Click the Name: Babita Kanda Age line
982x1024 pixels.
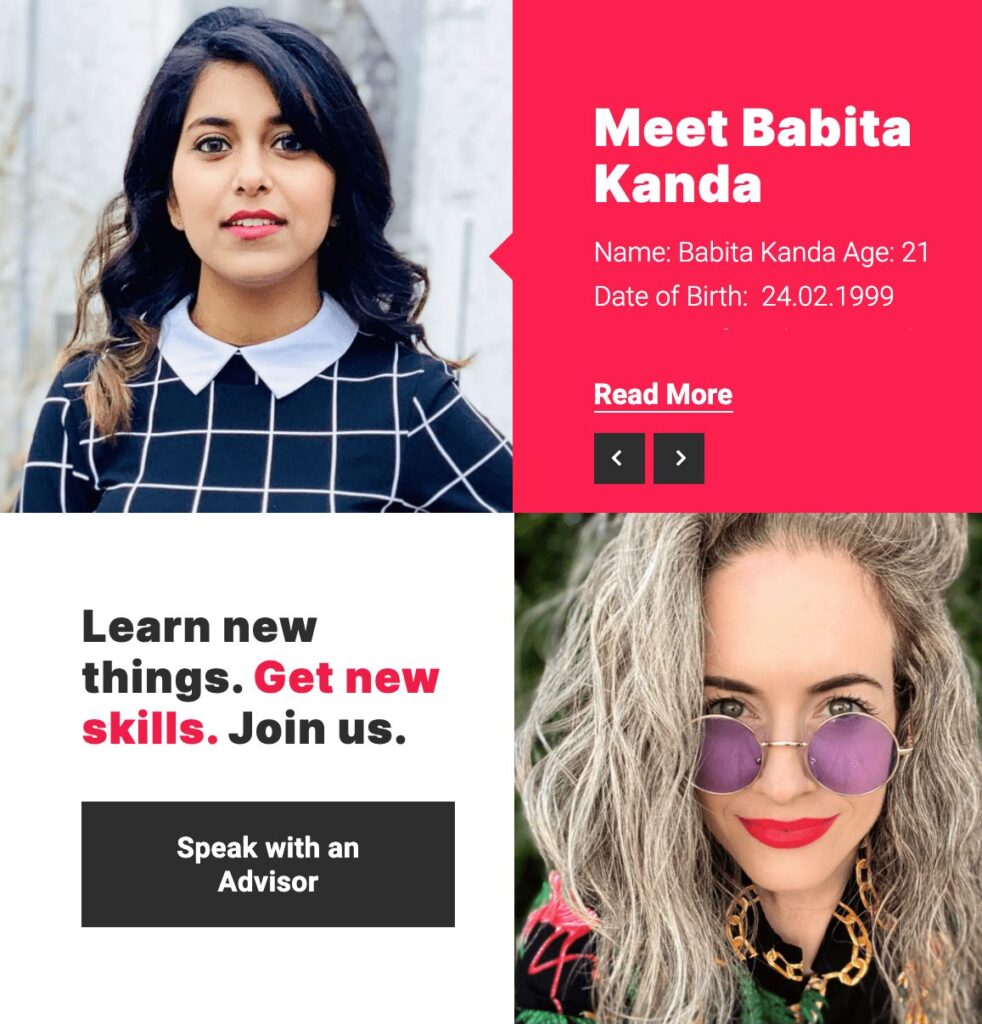[761, 252]
